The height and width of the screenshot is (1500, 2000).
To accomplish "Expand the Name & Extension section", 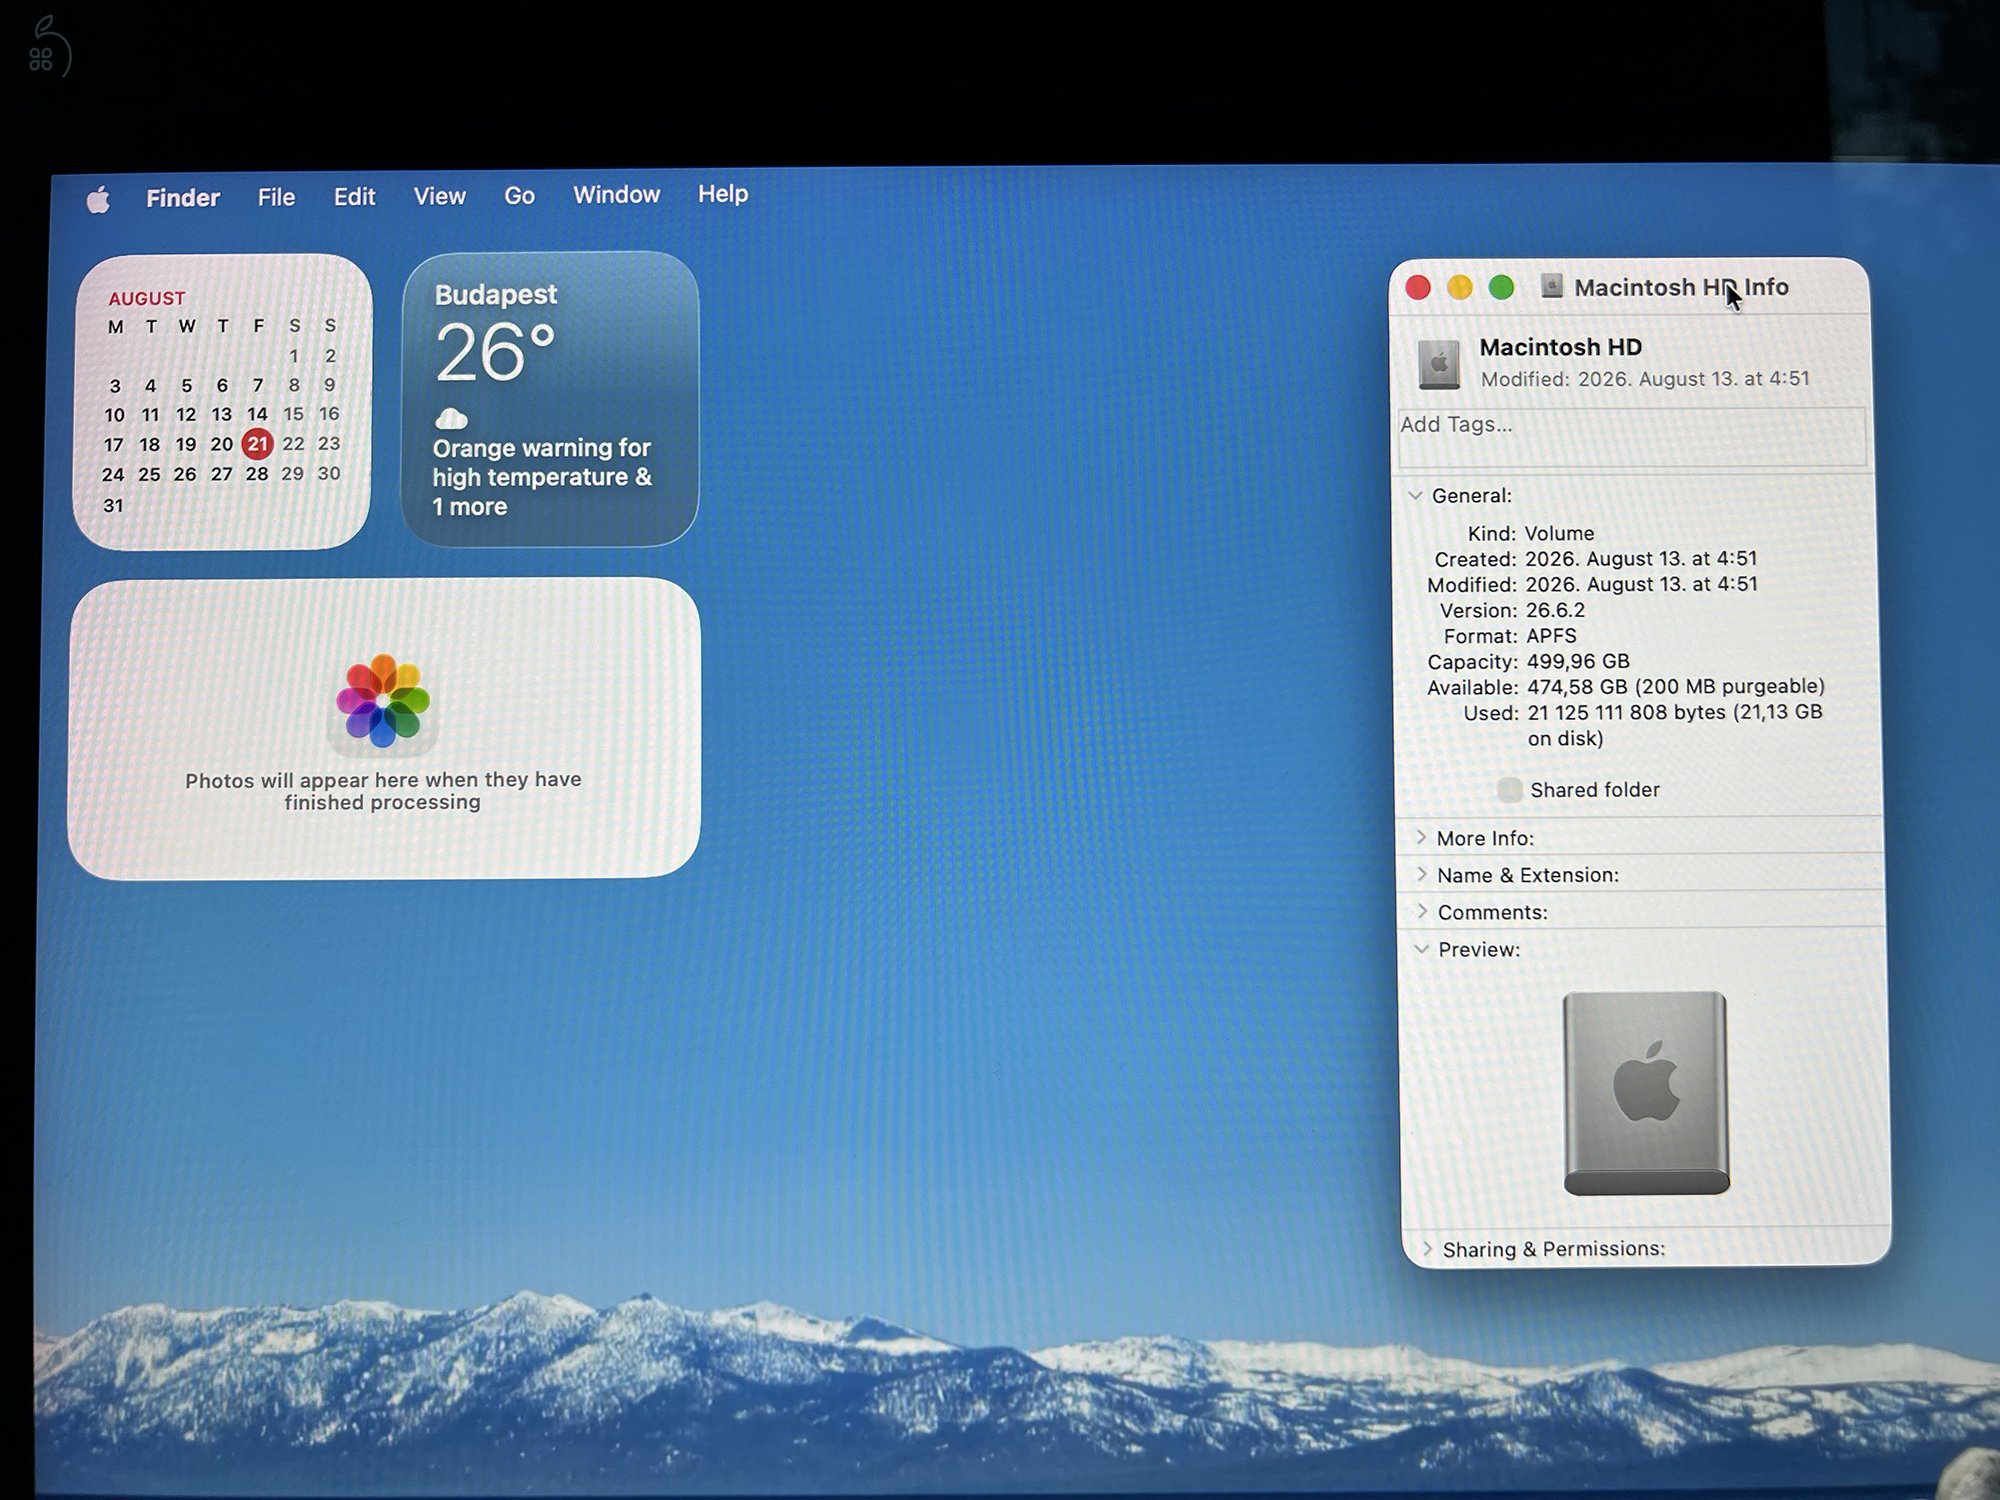I will click(x=1422, y=874).
